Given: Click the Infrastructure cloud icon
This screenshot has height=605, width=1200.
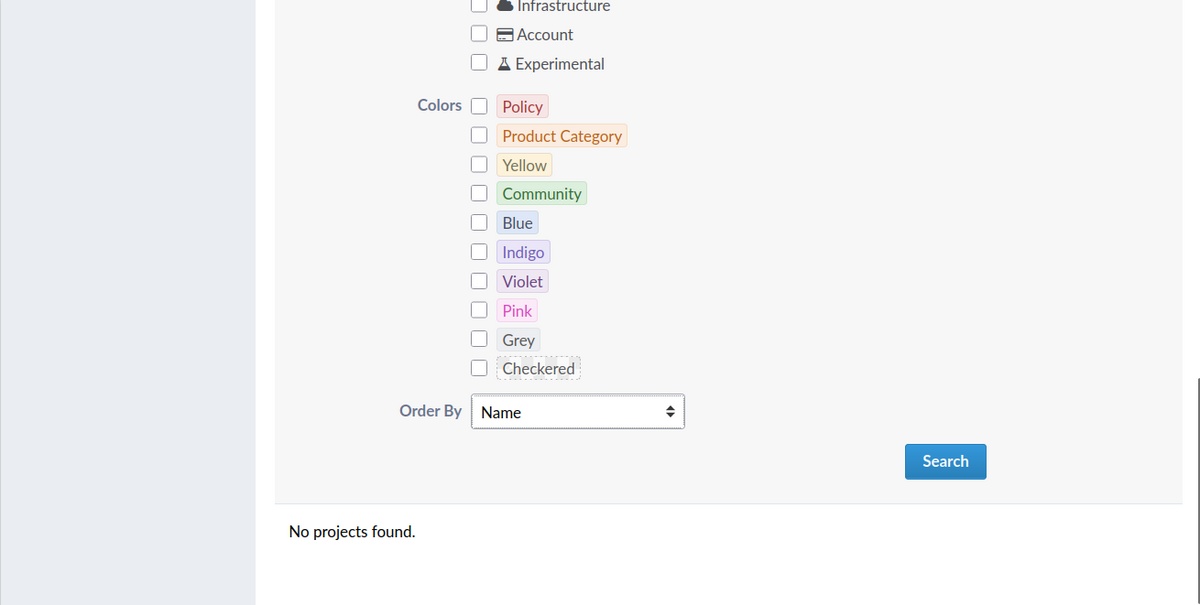Looking at the screenshot, I should pyautogui.click(x=506, y=6).
